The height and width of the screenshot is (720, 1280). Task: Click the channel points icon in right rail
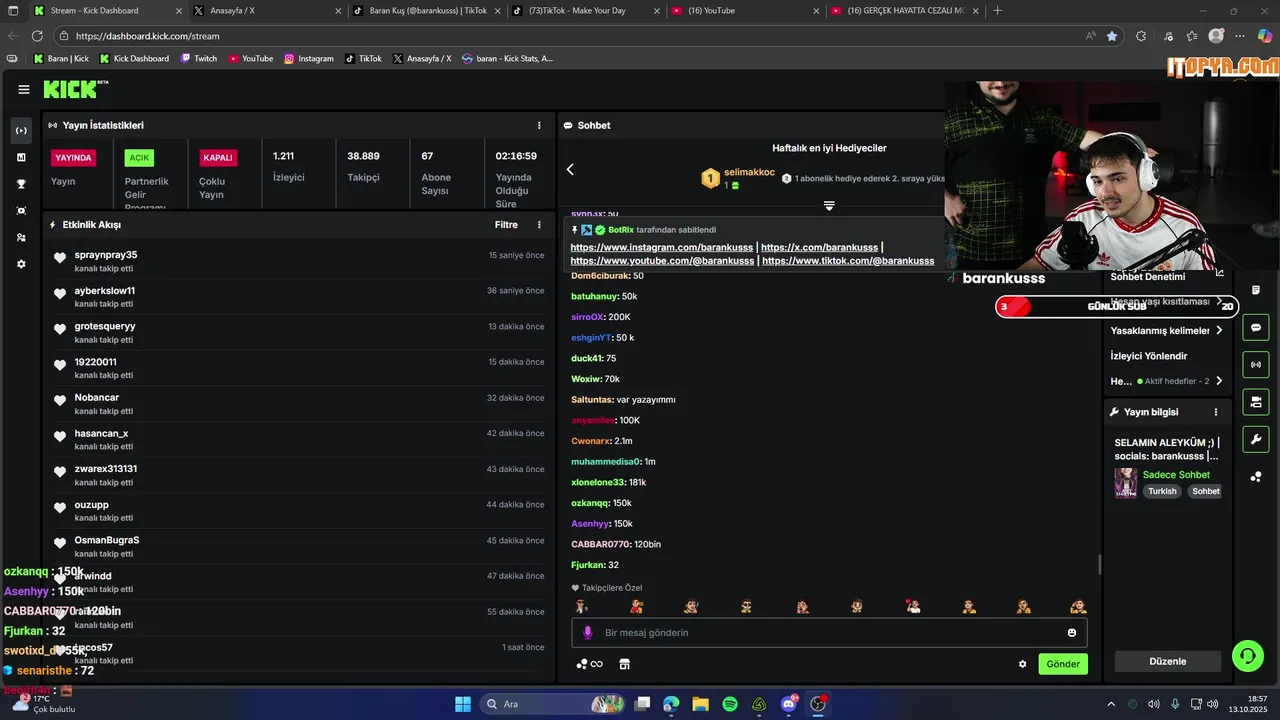click(x=1256, y=477)
